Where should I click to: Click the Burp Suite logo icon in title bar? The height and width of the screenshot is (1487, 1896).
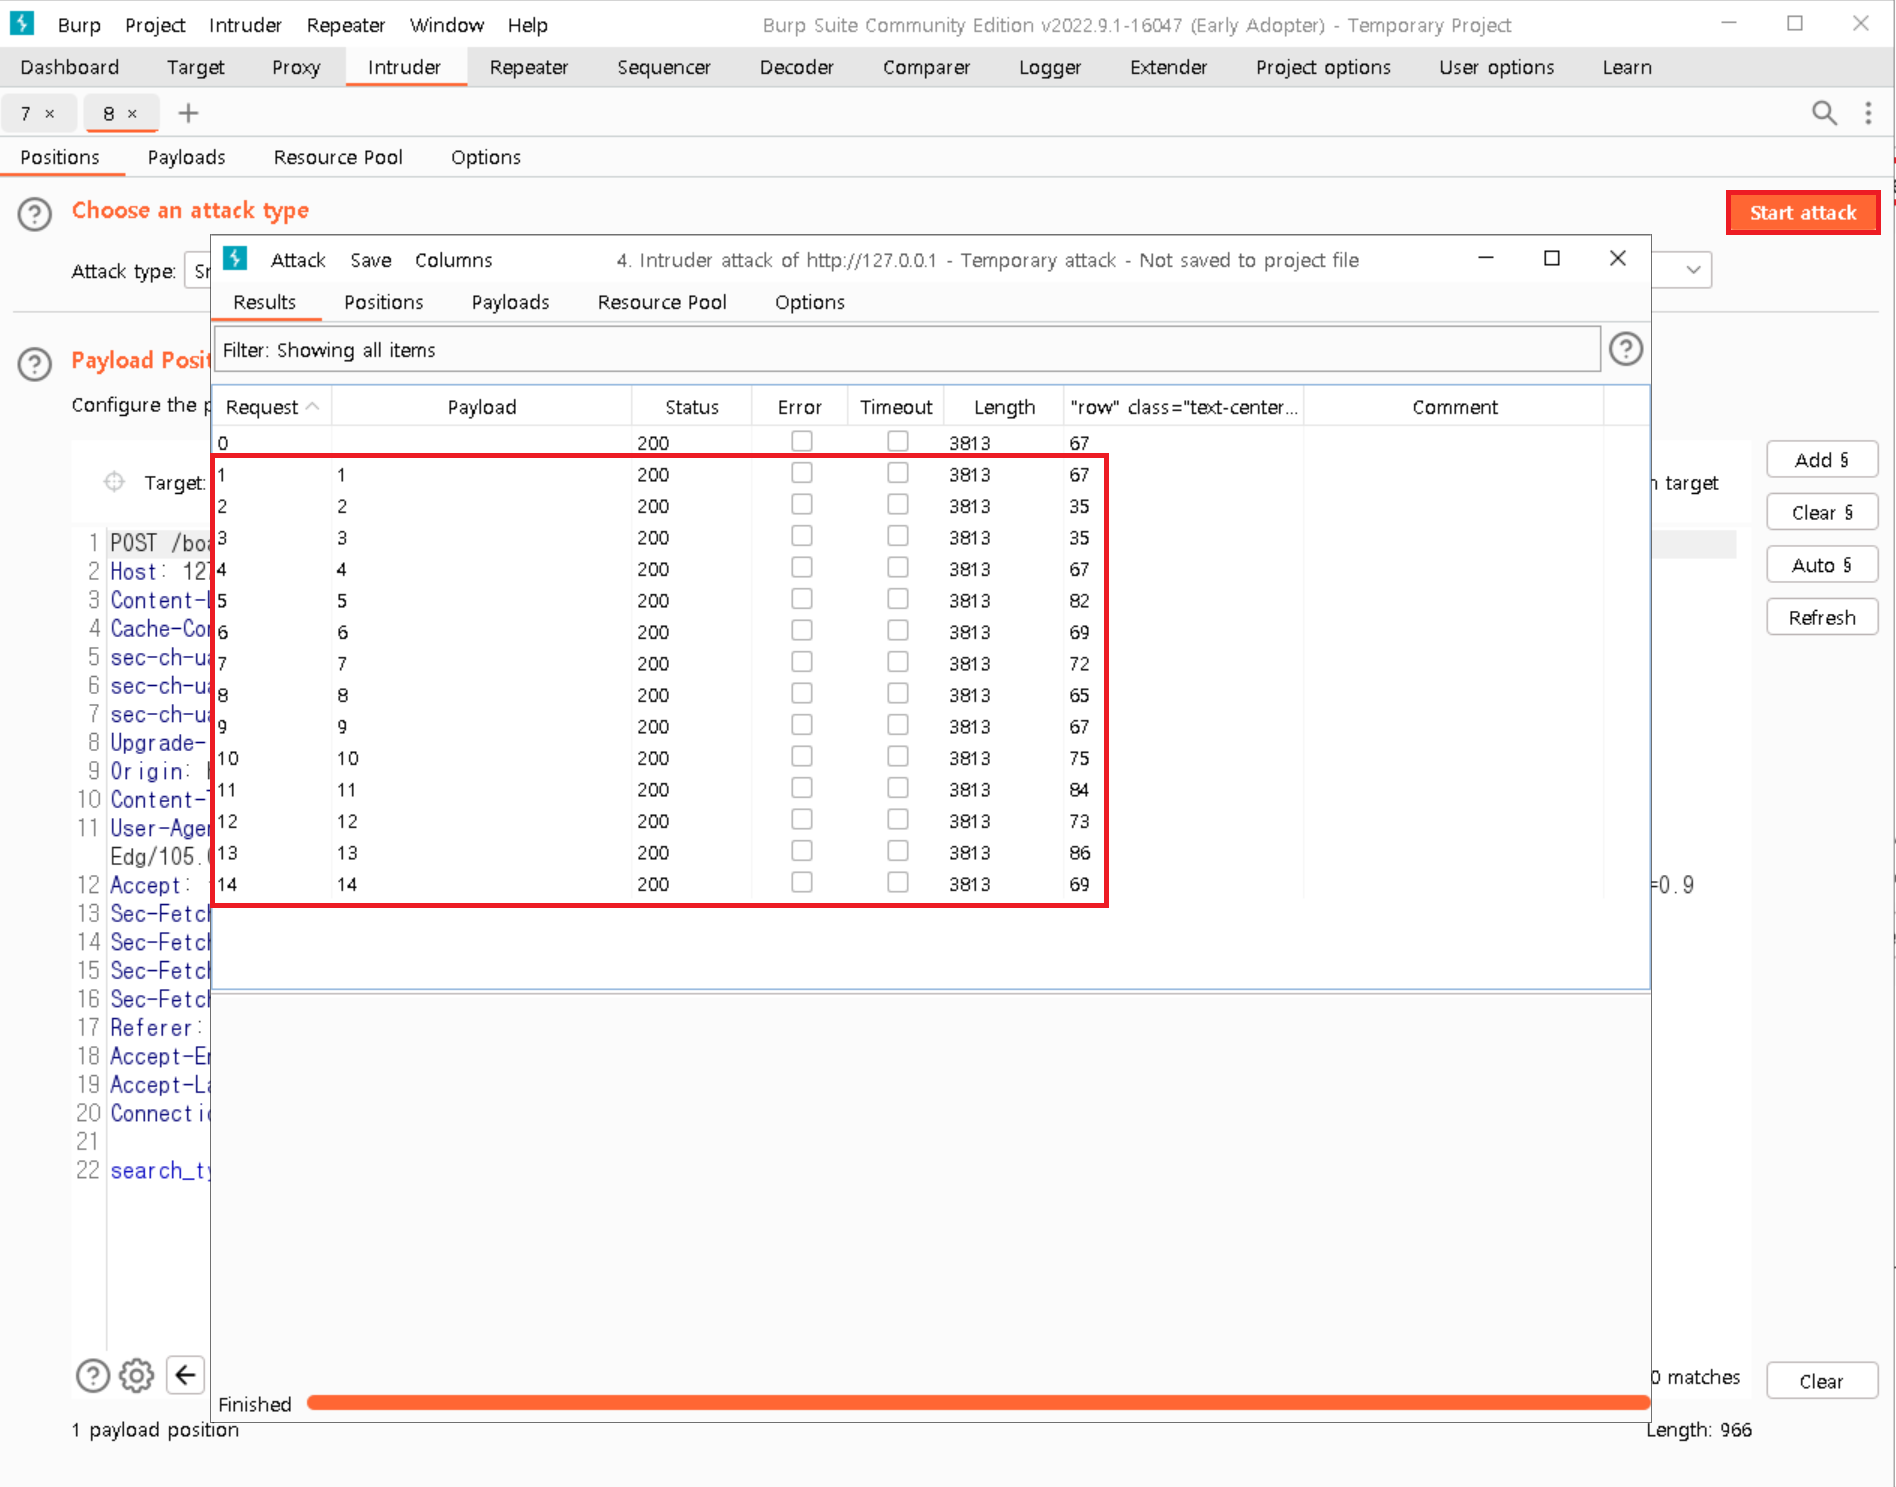(x=21, y=23)
